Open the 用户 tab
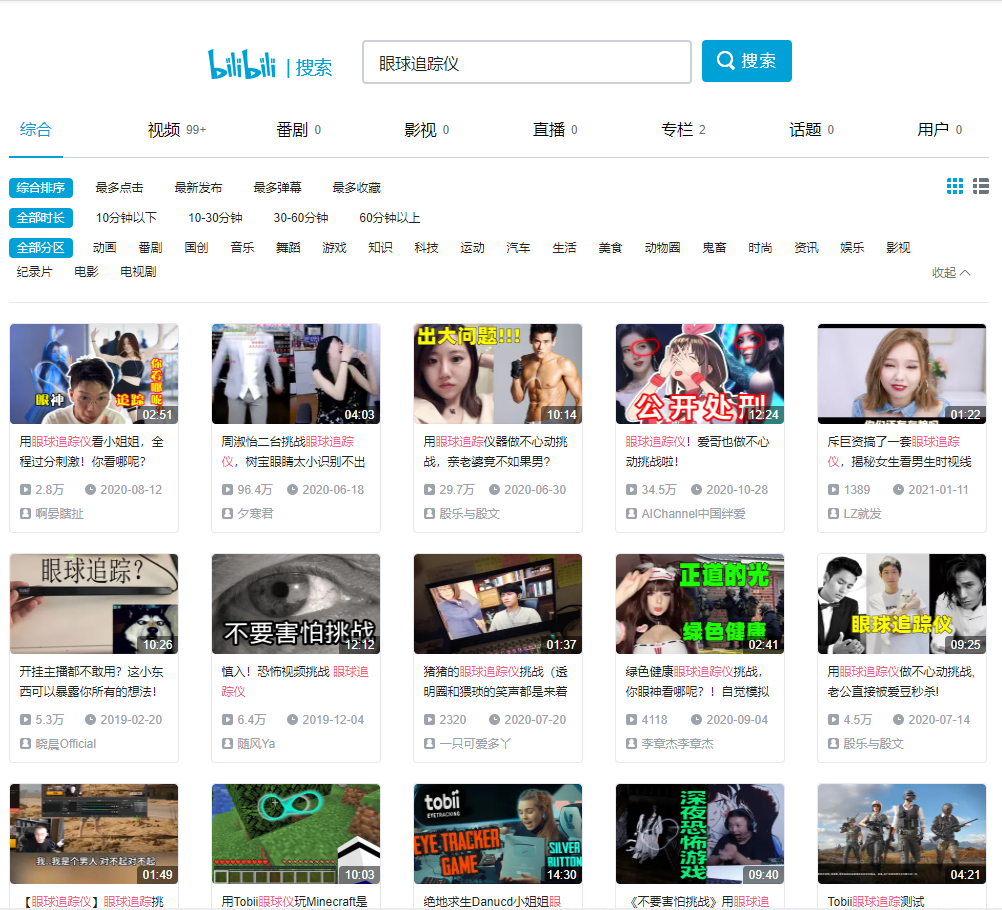This screenshot has width=1002, height=910. 940,130
